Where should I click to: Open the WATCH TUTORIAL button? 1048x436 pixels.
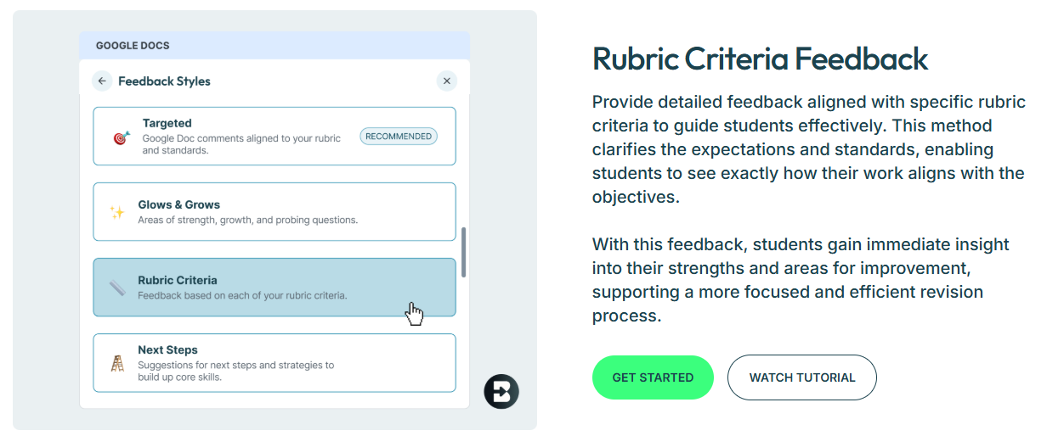pos(802,378)
